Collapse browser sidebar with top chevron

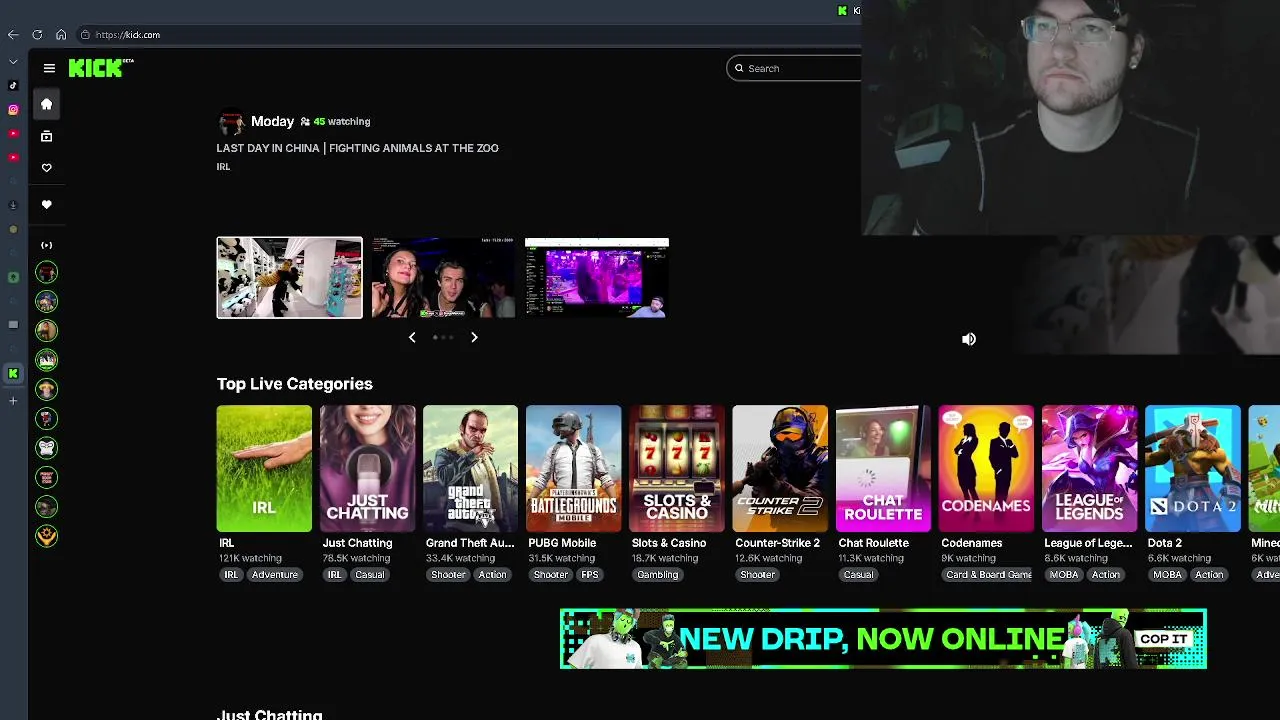13,62
